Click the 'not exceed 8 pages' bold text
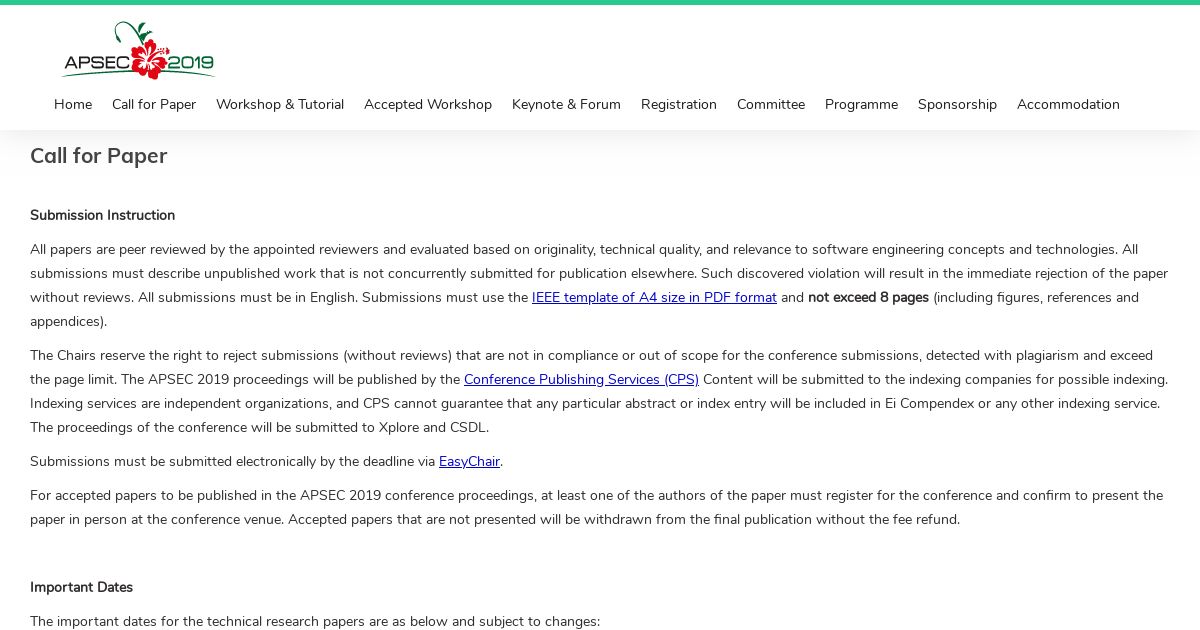Image resolution: width=1200 pixels, height=630 pixels. tap(868, 297)
